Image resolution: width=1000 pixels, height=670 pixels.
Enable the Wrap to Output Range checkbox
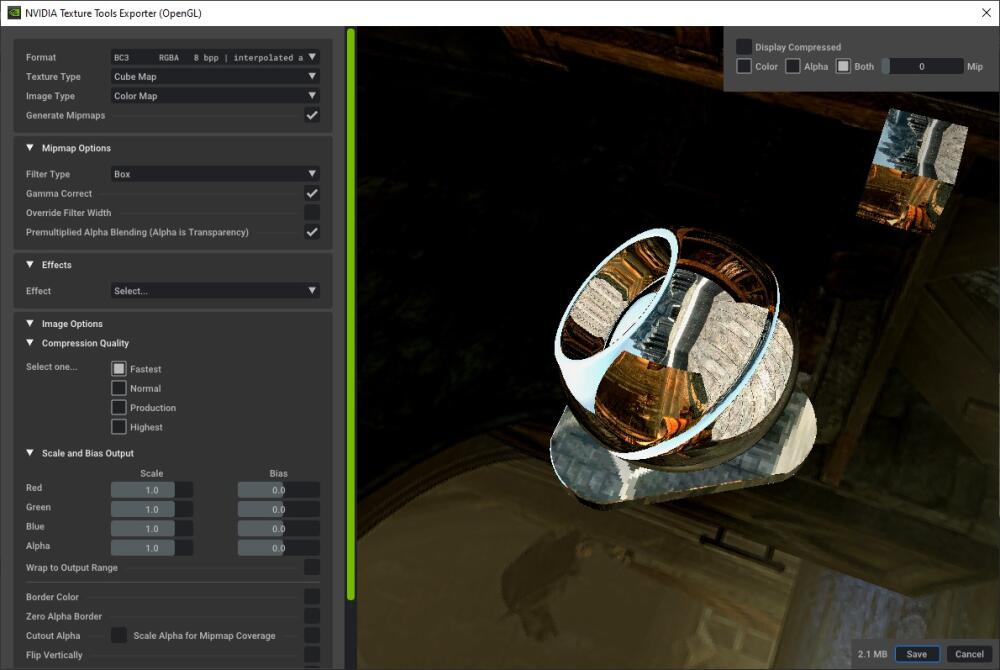click(312, 567)
